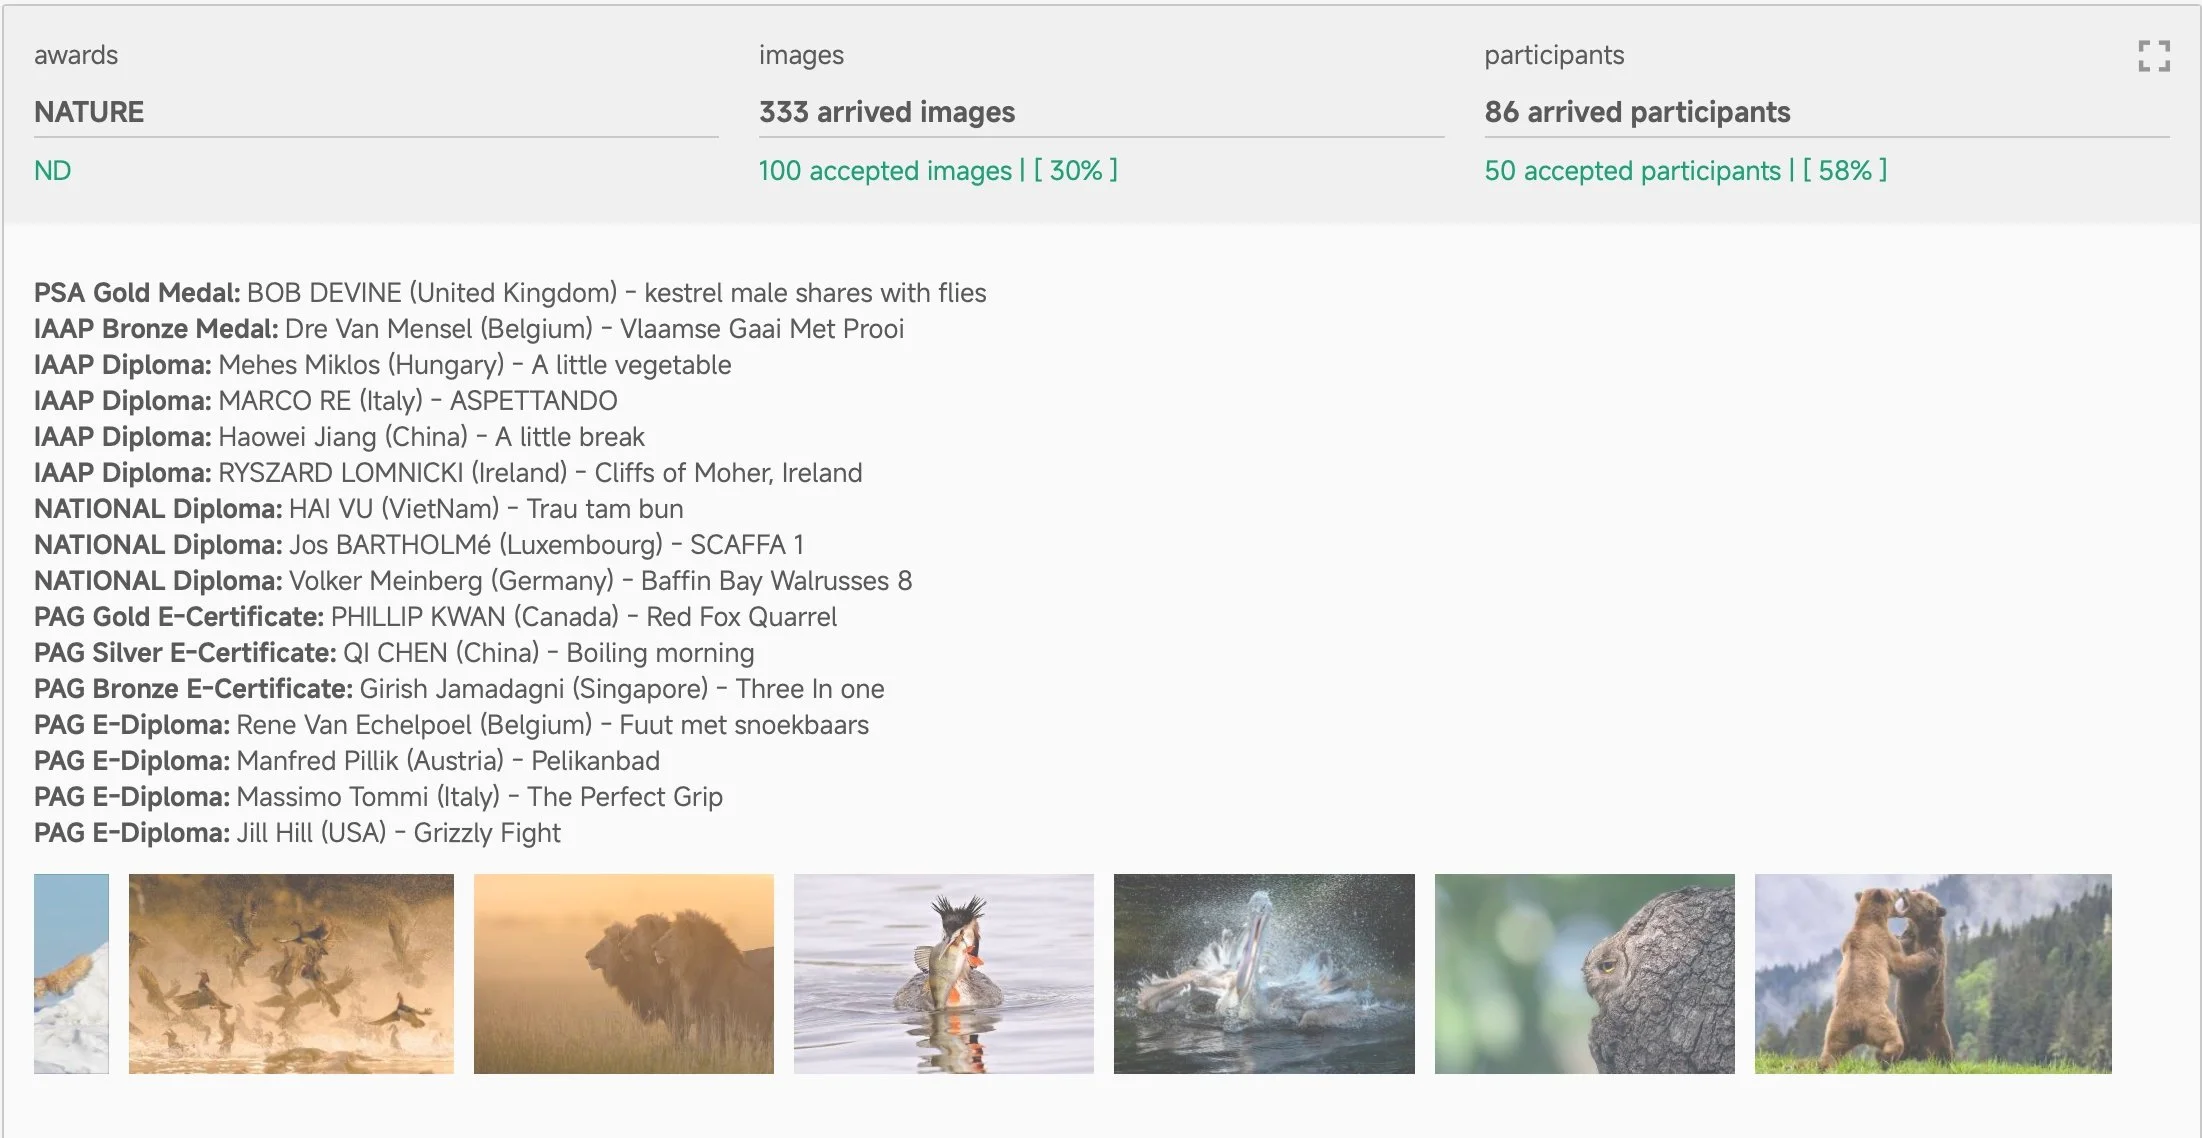Image resolution: width=2202 pixels, height=1138 pixels.
Task: Select Baffin Bay Walrusses 8 entry
Action: pos(472,581)
